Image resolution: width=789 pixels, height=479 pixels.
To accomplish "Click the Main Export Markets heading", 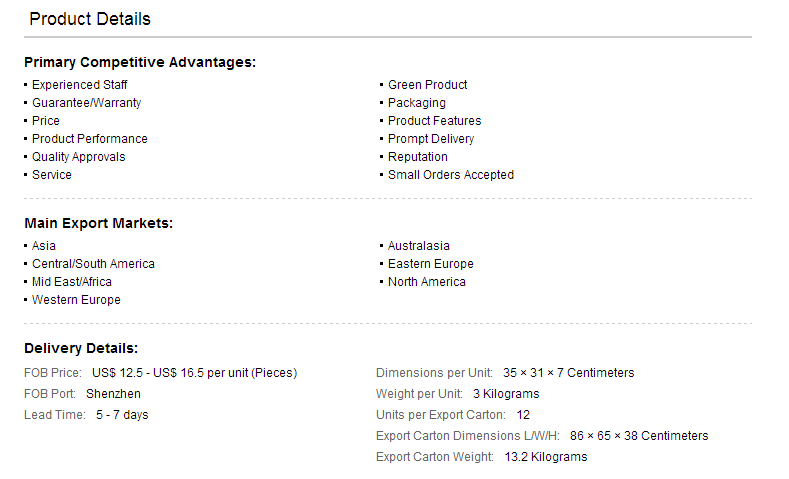I will tap(98, 223).
